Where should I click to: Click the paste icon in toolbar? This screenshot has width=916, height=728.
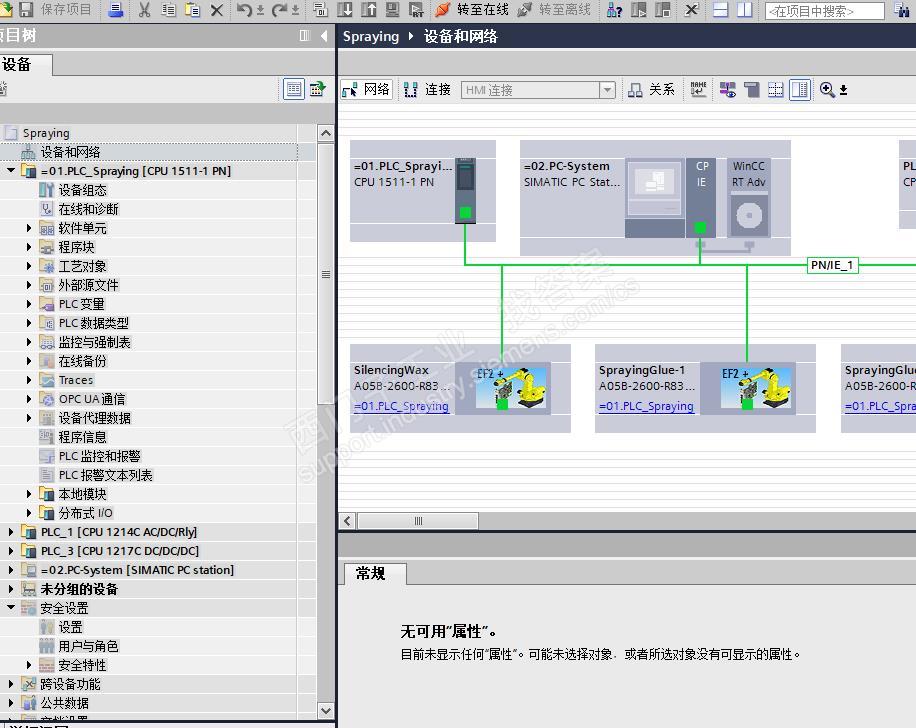pyautogui.click(x=192, y=10)
